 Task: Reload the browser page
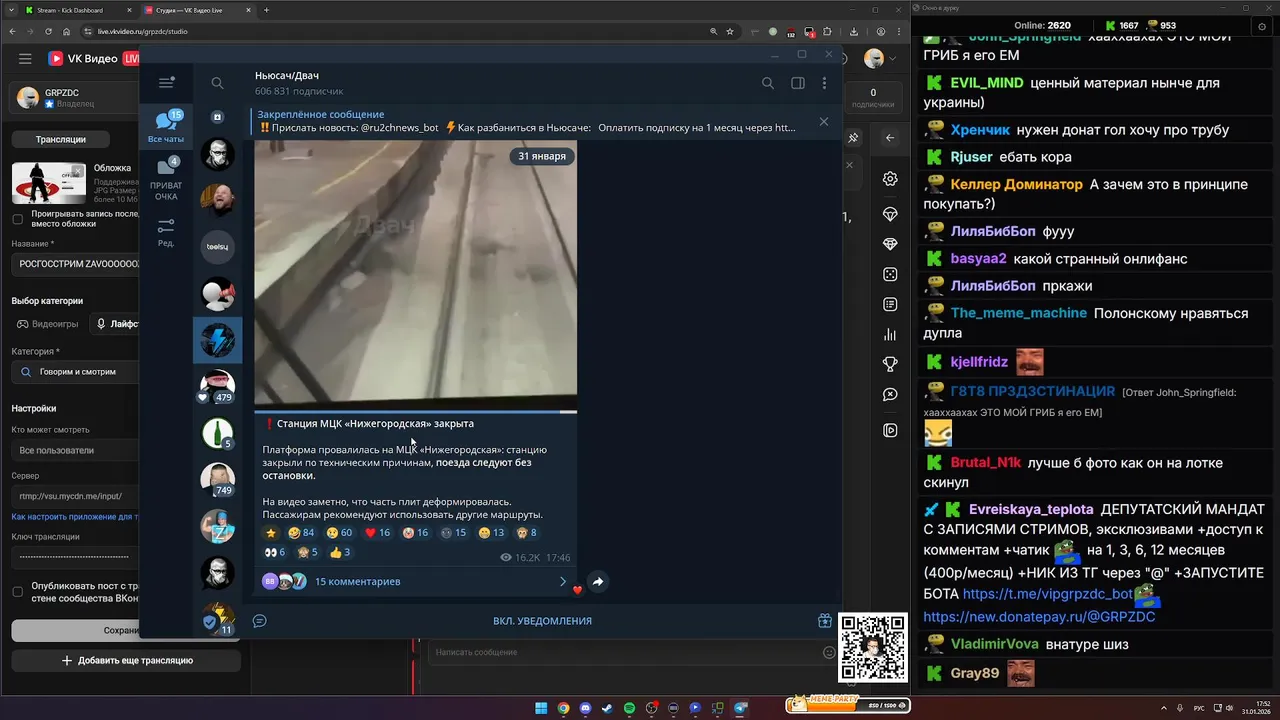[x=48, y=31]
